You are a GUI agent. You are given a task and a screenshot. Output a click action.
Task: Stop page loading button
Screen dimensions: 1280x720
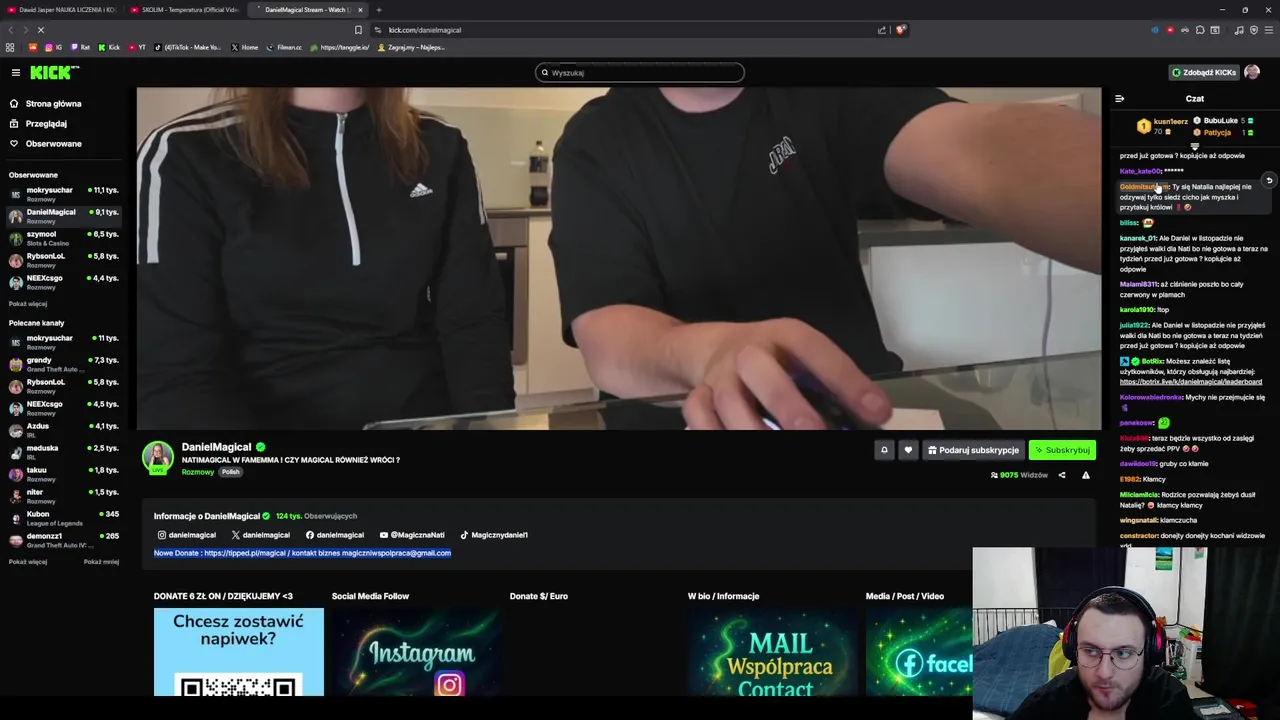pyautogui.click(x=41, y=30)
